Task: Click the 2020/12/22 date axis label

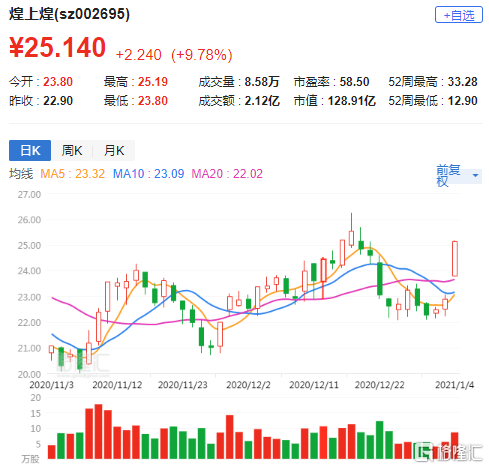Action: (379, 385)
